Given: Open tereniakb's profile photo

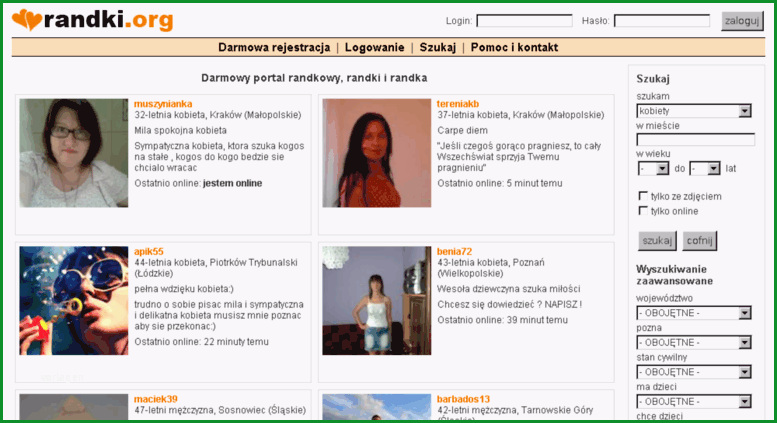Looking at the screenshot, I should (x=377, y=153).
